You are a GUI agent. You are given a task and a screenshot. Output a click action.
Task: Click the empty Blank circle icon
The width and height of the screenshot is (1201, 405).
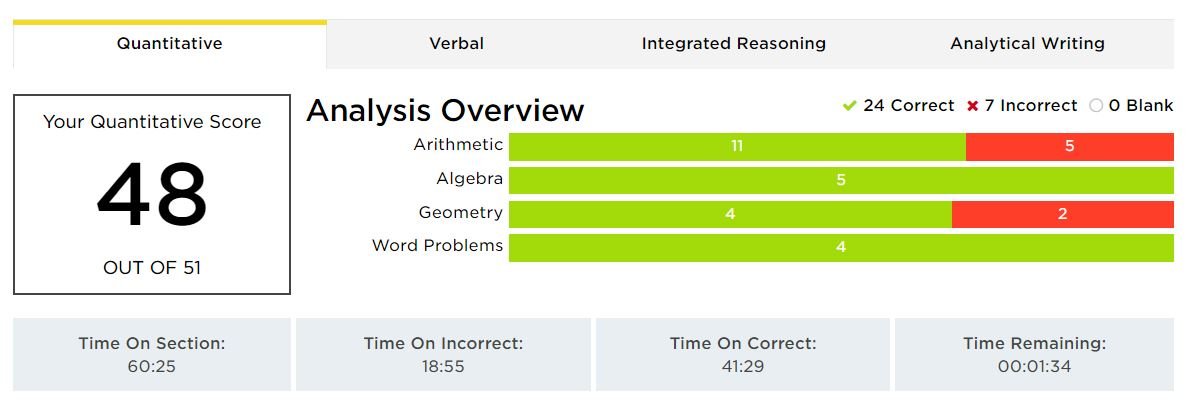click(x=1096, y=106)
